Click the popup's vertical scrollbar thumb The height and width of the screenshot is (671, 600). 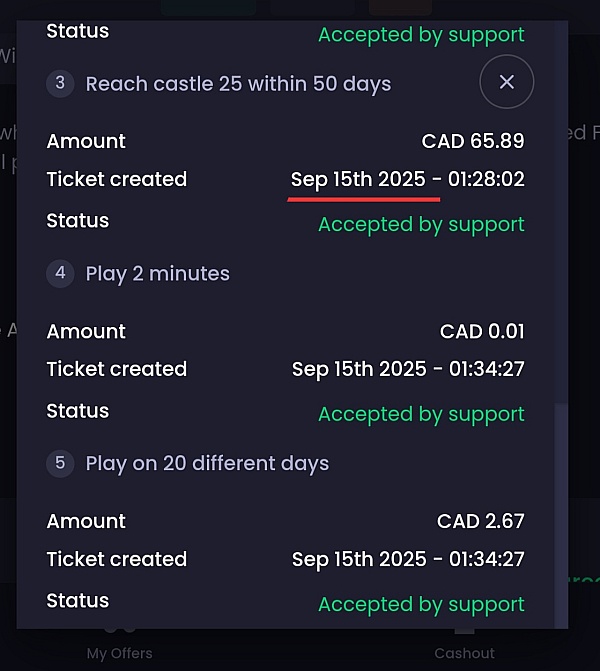pos(561,510)
